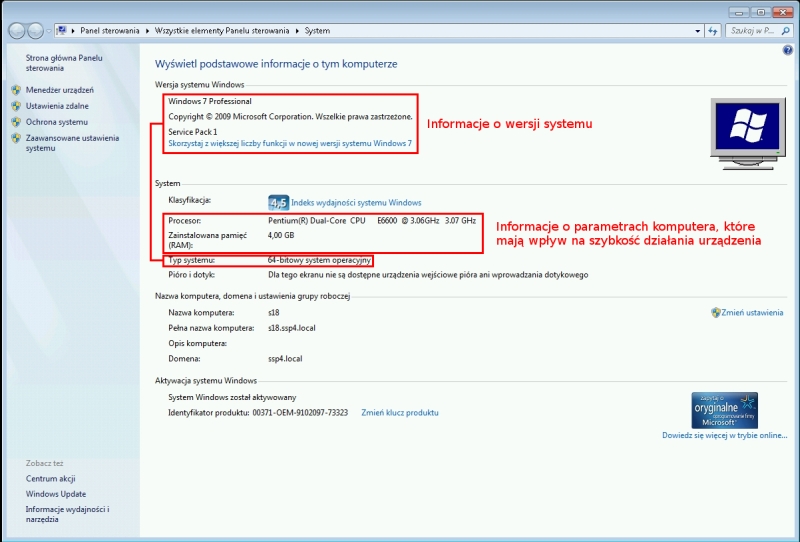Click the Windows logo monitor image

point(747,134)
